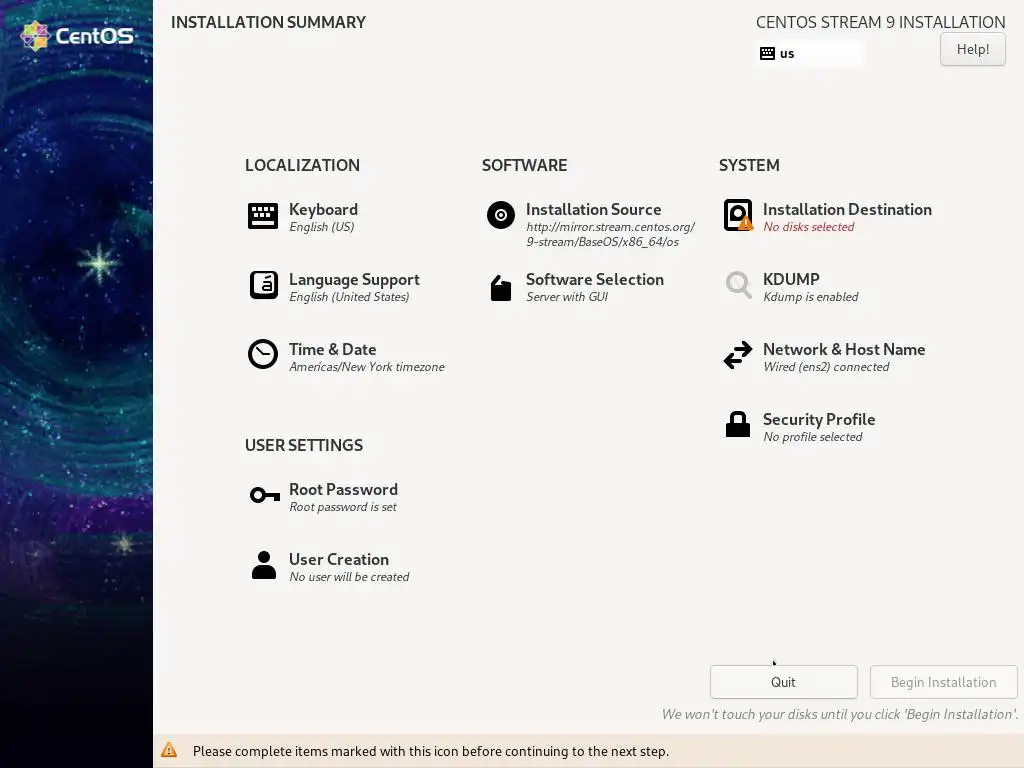This screenshot has width=1024, height=768.
Task: Click the Security Profile lock icon
Action: point(738,424)
